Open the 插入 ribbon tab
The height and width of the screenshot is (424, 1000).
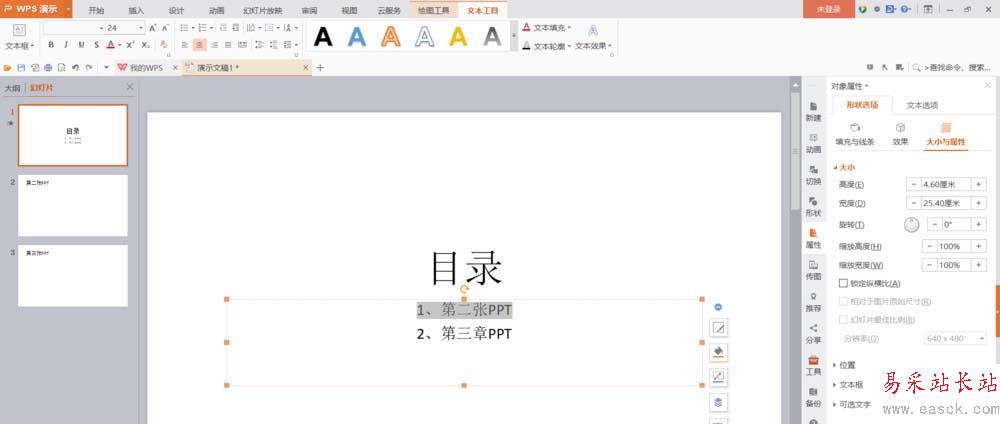136,10
